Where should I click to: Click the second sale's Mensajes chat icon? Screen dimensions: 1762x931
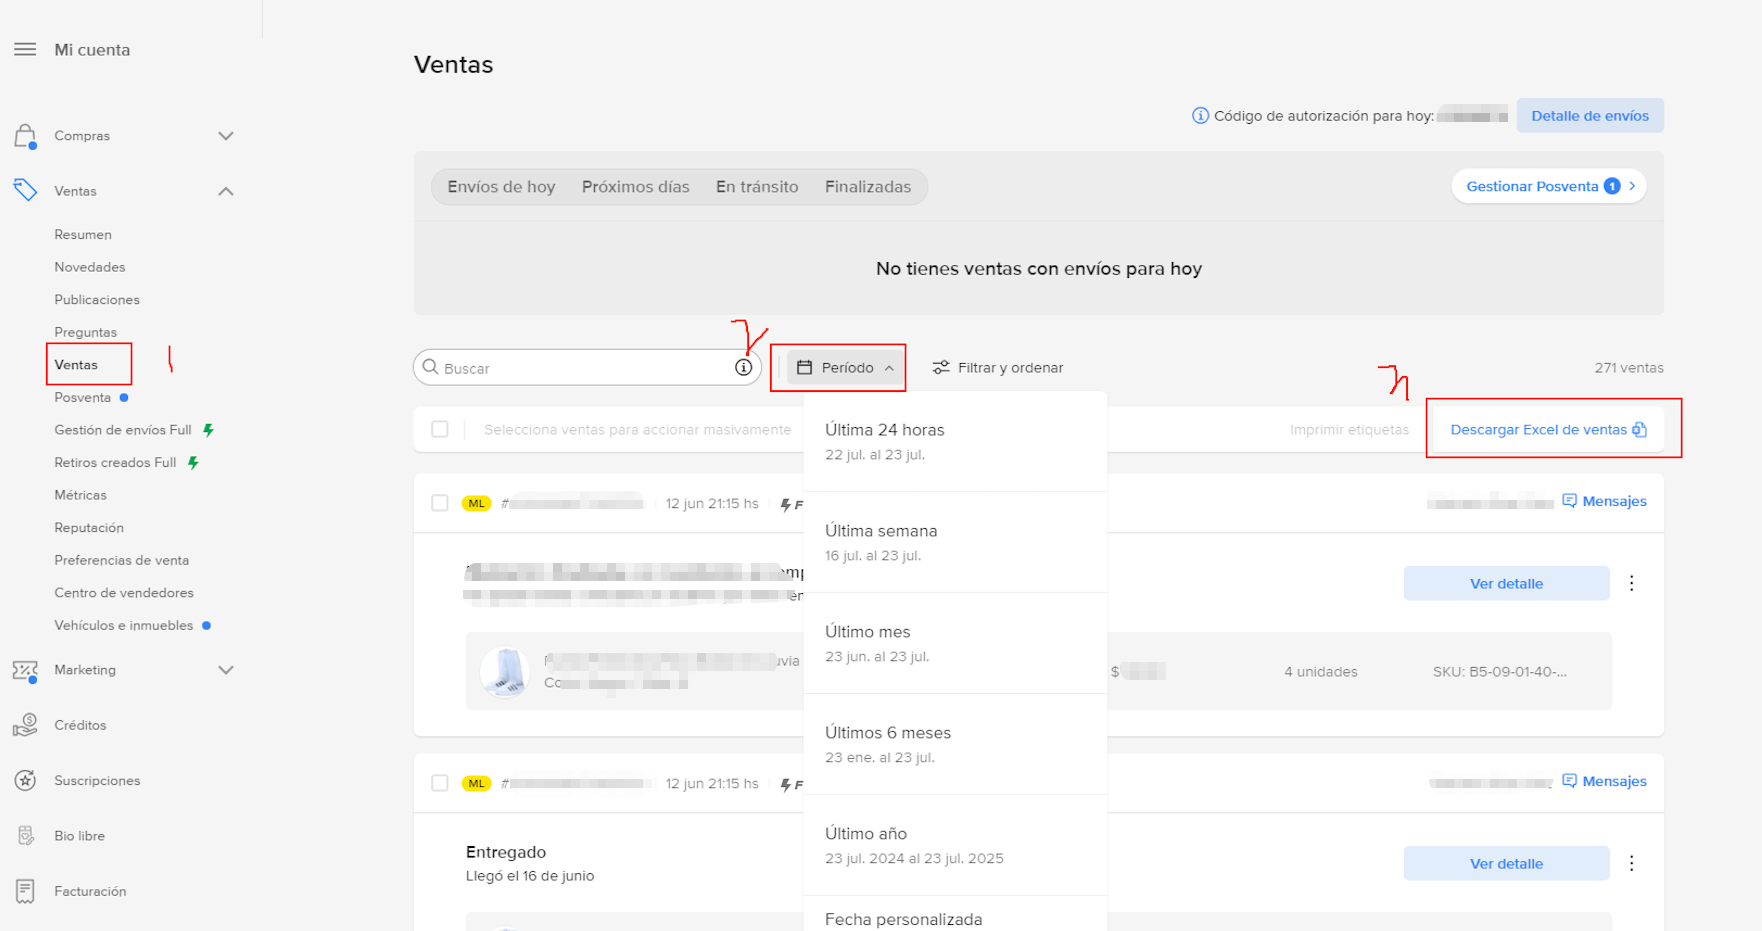click(x=1569, y=781)
